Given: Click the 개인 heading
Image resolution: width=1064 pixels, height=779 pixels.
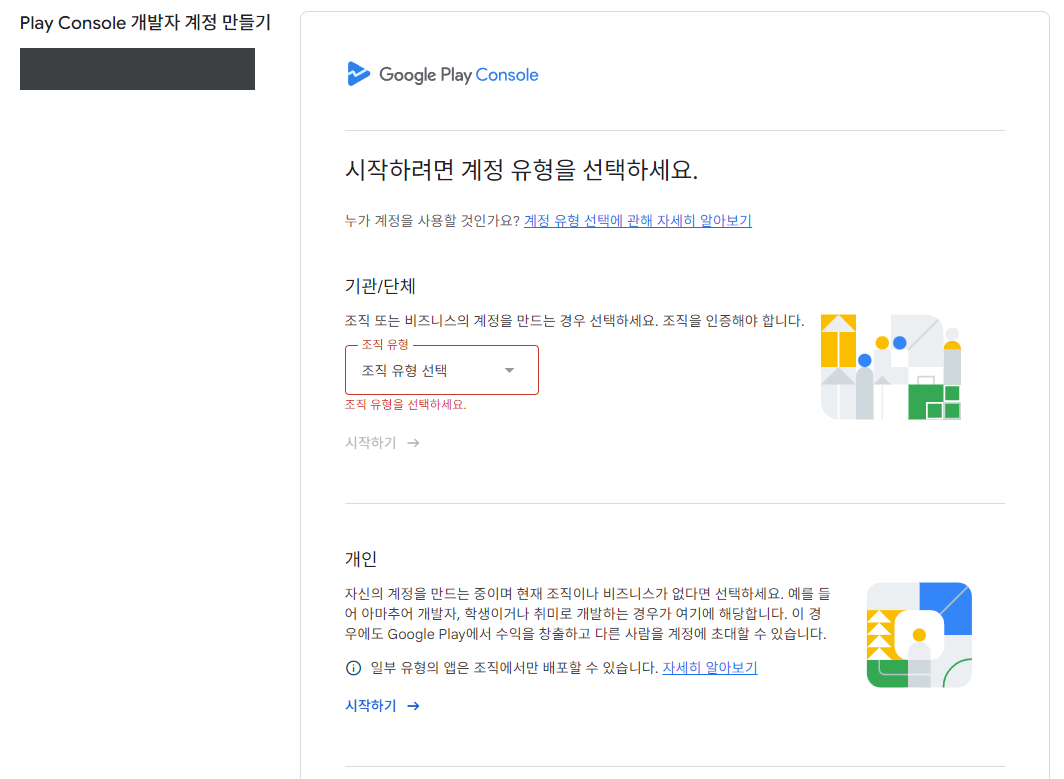Looking at the screenshot, I should [361, 559].
